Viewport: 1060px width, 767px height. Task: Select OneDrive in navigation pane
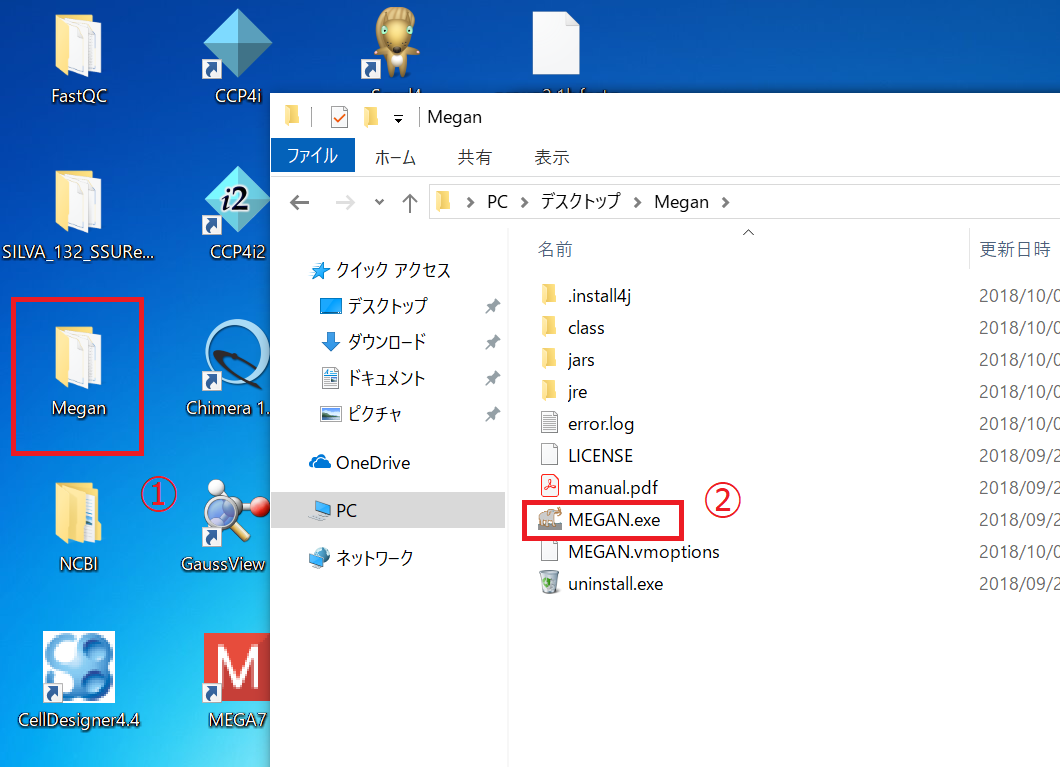(360, 462)
